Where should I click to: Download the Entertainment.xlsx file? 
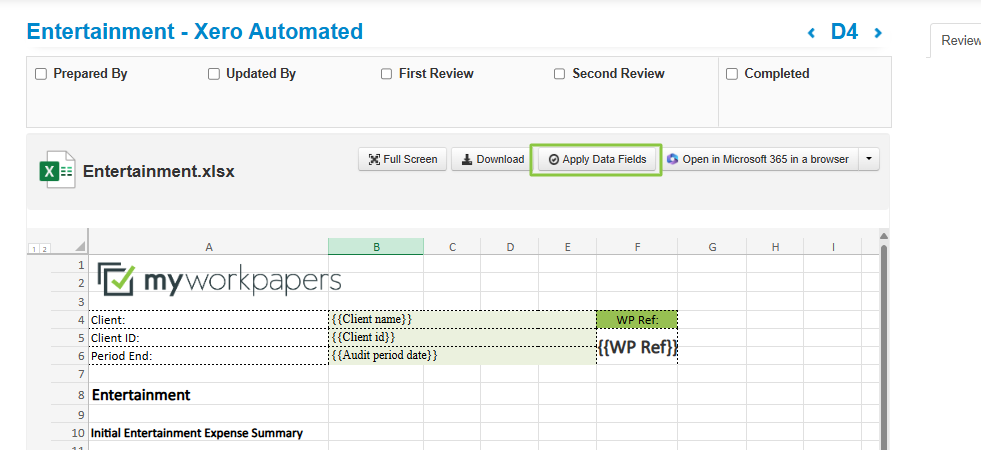pos(492,159)
